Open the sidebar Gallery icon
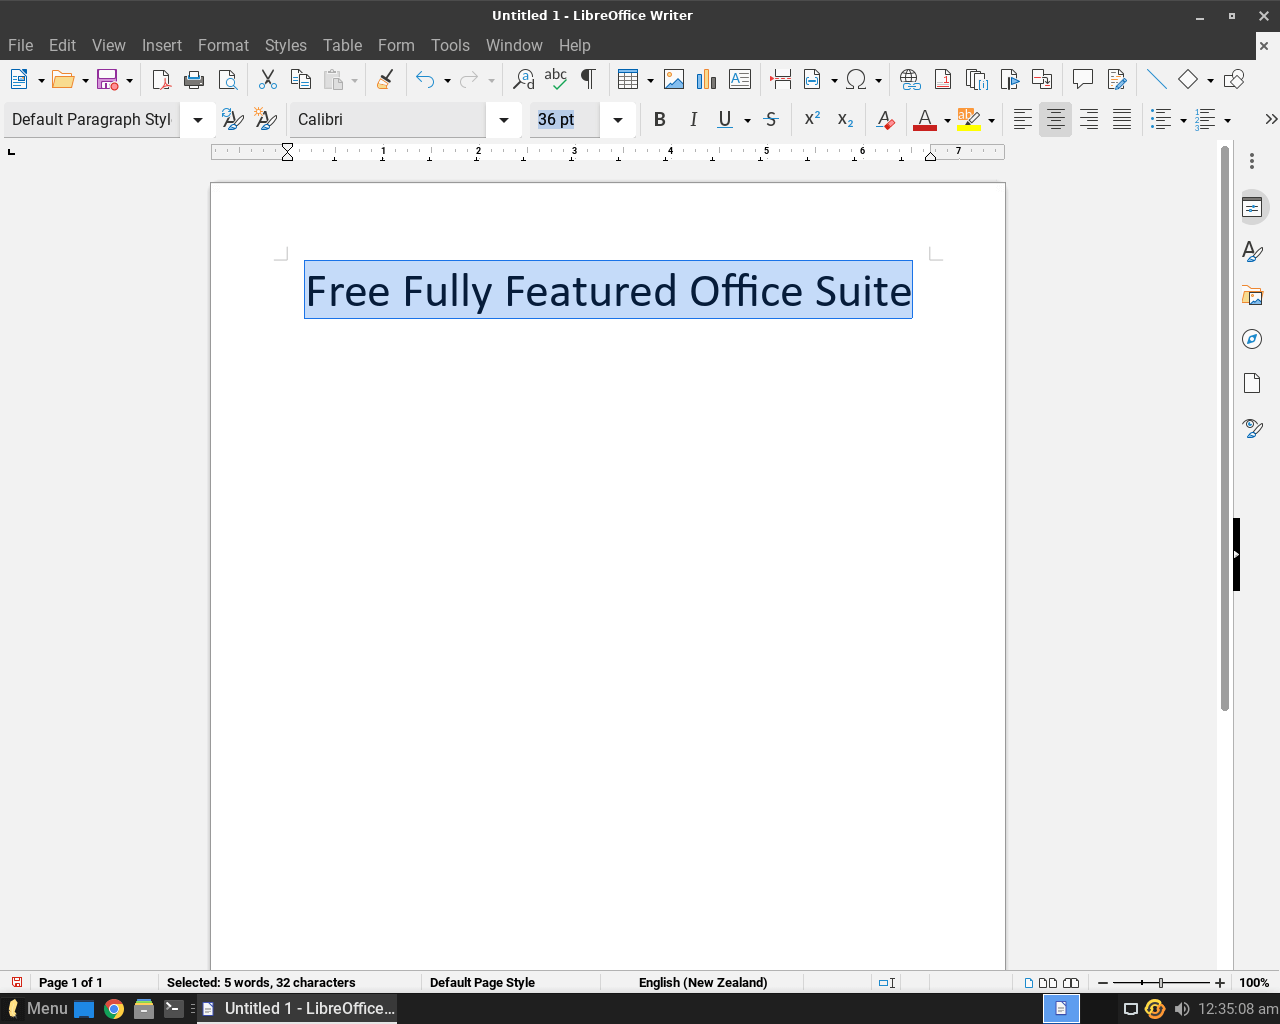Viewport: 1280px width, 1024px height. coord(1252,296)
